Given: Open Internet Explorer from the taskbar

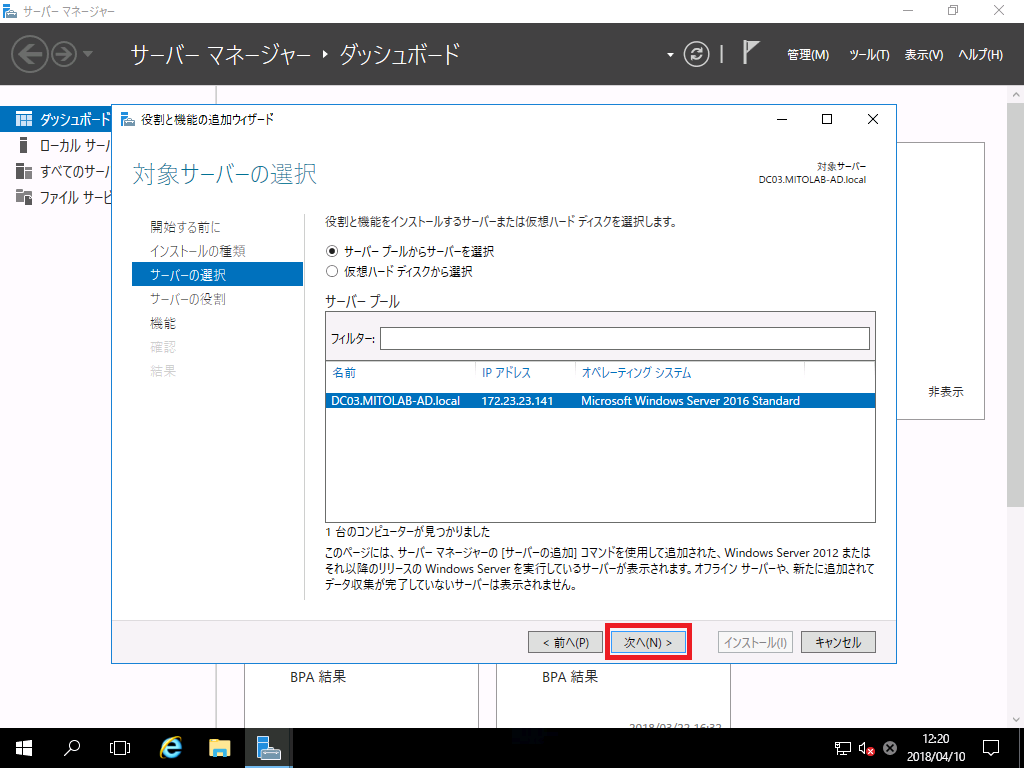Looking at the screenshot, I should tap(172, 747).
